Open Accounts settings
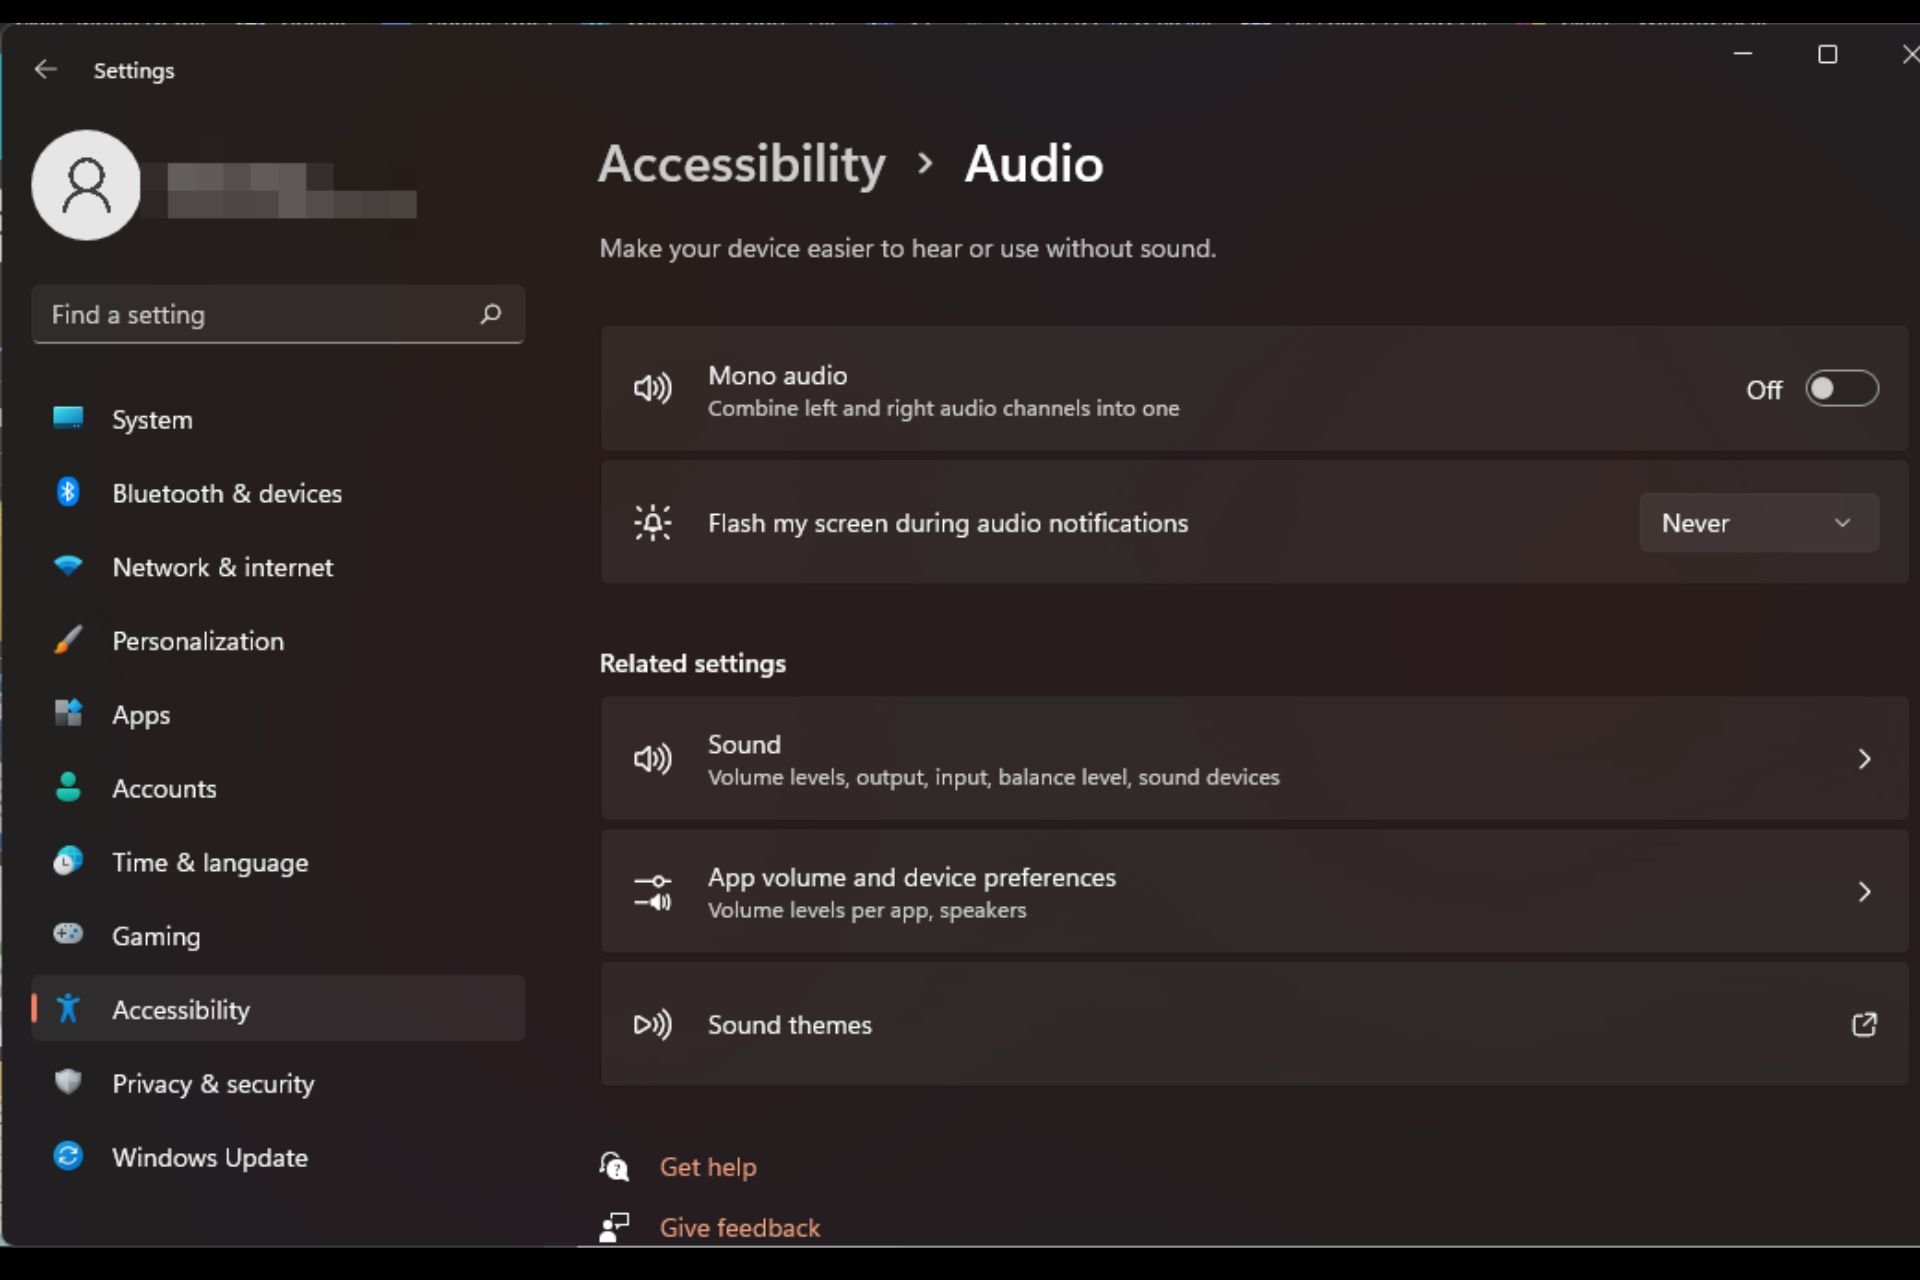Screen dimensions: 1920x1280 click(163, 788)
